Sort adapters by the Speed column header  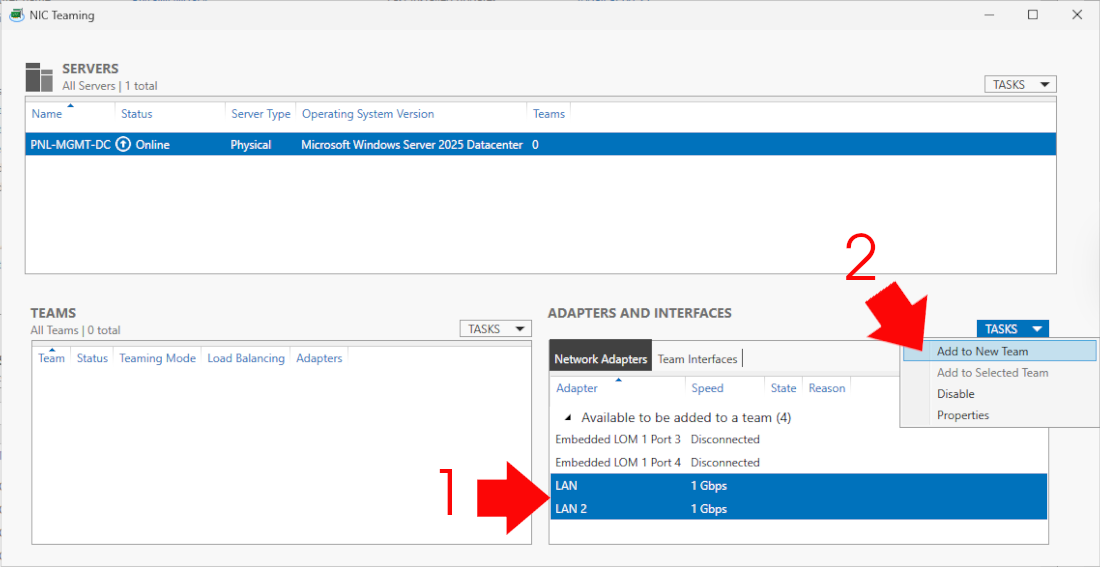click(x=707, y=388)
